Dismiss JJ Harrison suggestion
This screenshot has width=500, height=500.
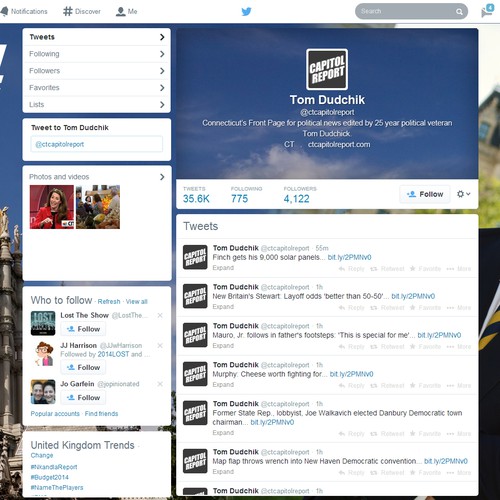pos(160,346)
